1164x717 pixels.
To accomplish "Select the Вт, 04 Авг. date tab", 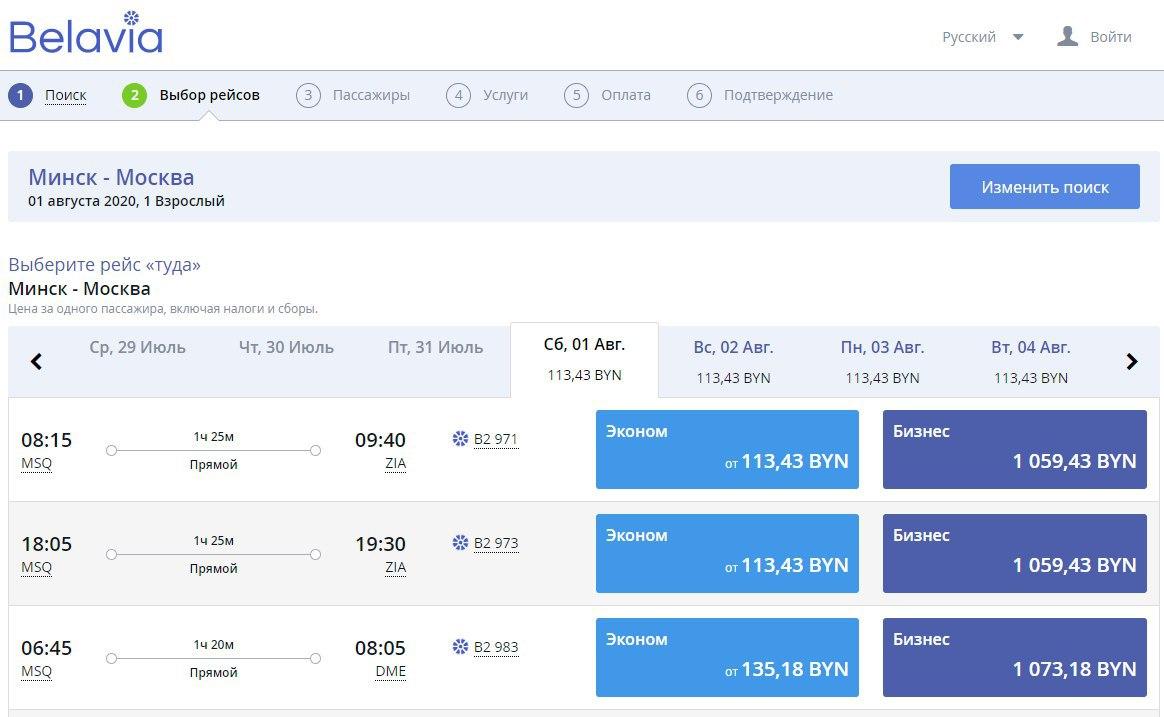I will (x=1030, y=361).
